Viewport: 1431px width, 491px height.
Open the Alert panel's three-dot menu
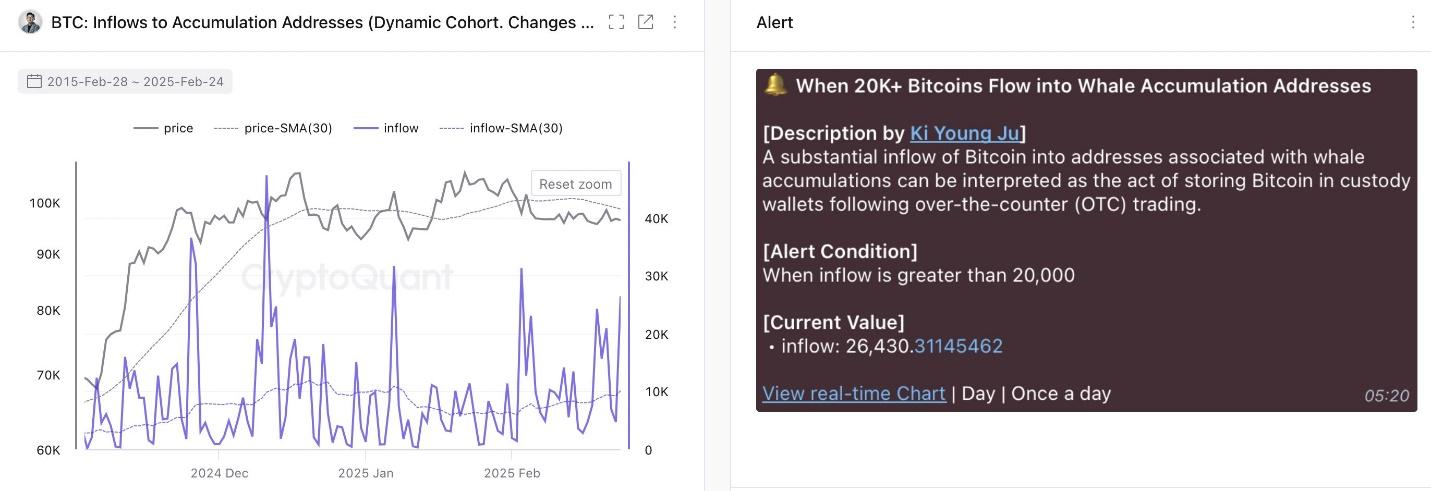click(x=1413, y=22)
